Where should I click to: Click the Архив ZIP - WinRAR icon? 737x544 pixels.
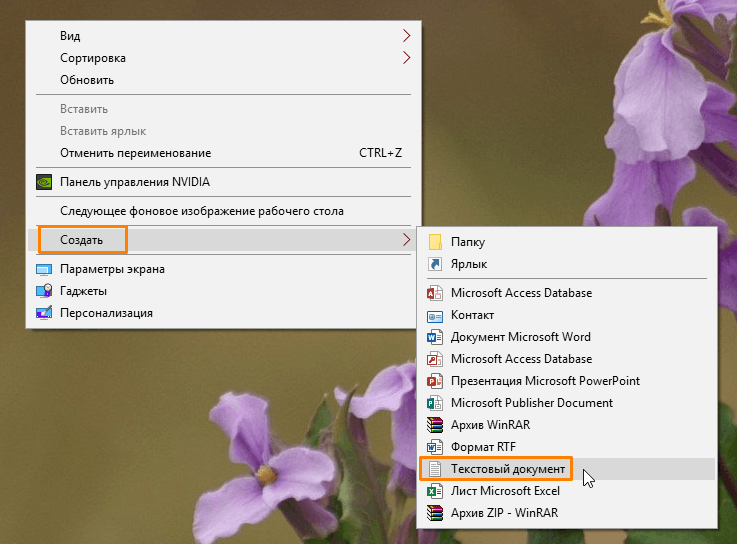pos(435,513)
